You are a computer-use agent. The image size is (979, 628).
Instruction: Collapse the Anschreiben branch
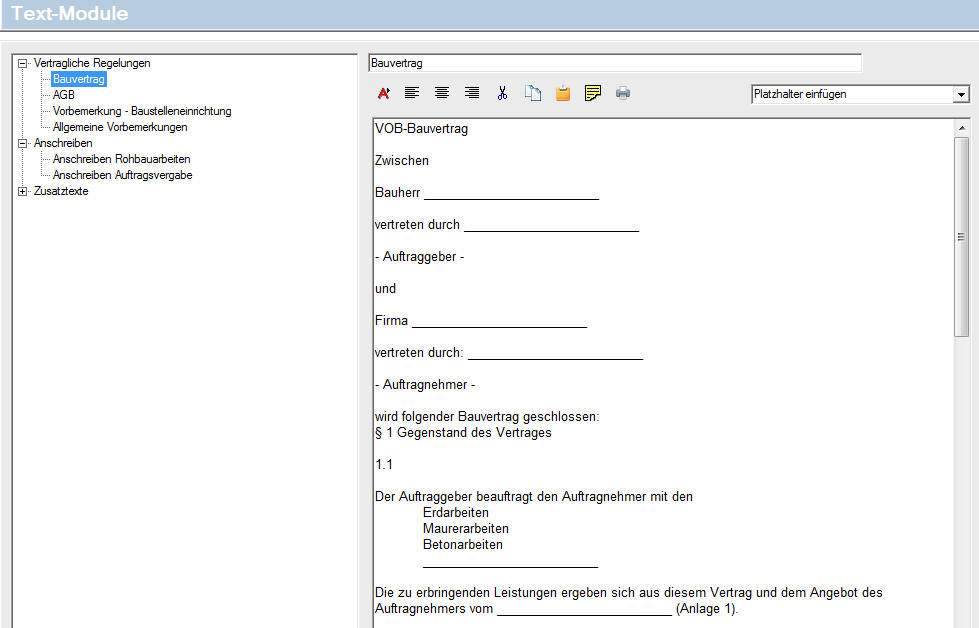coord(22,142)
